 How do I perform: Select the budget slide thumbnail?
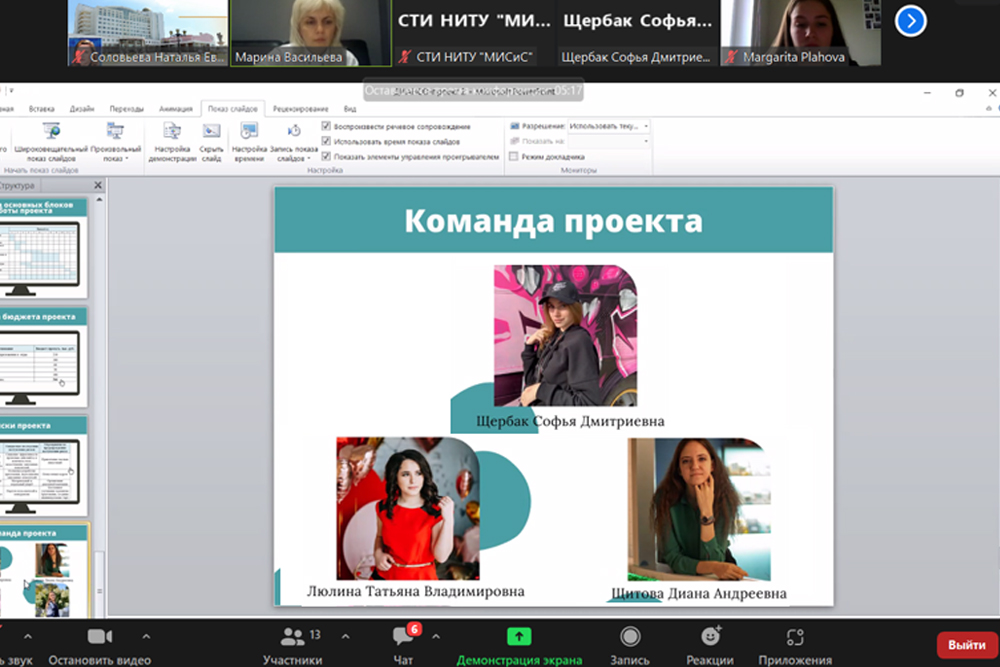45,355
